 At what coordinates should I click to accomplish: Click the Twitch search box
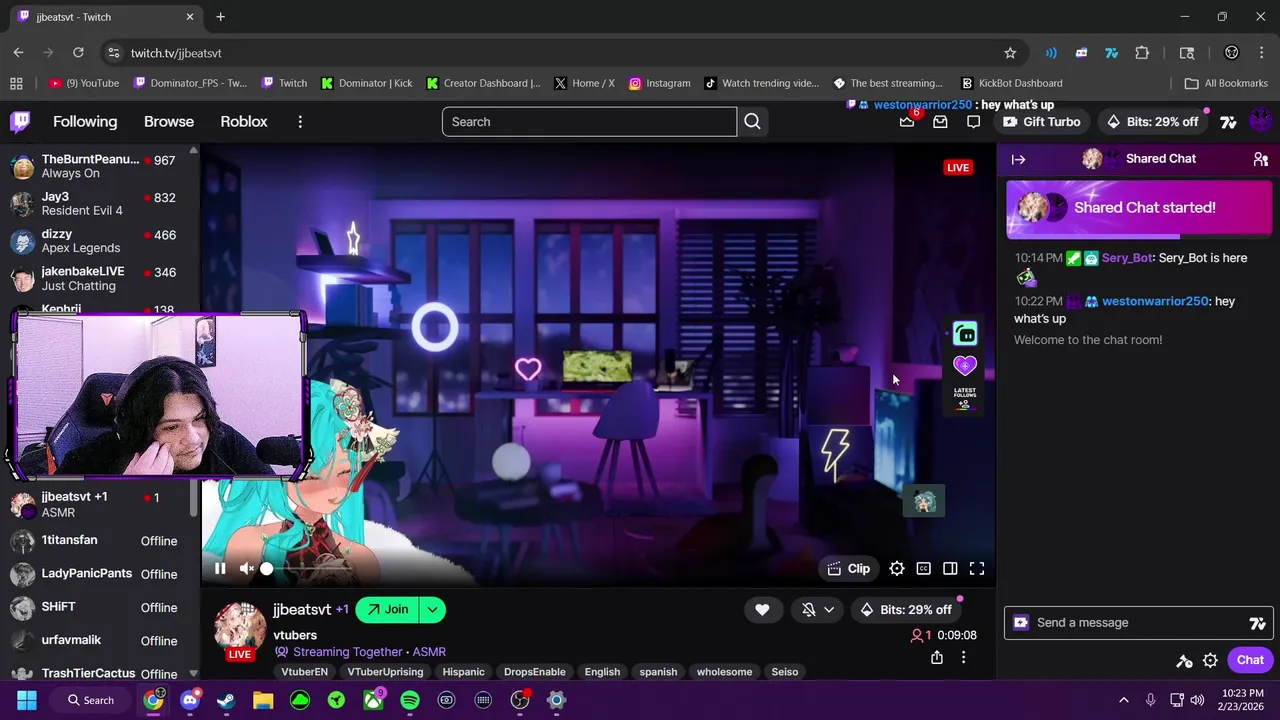click(589, 122)
